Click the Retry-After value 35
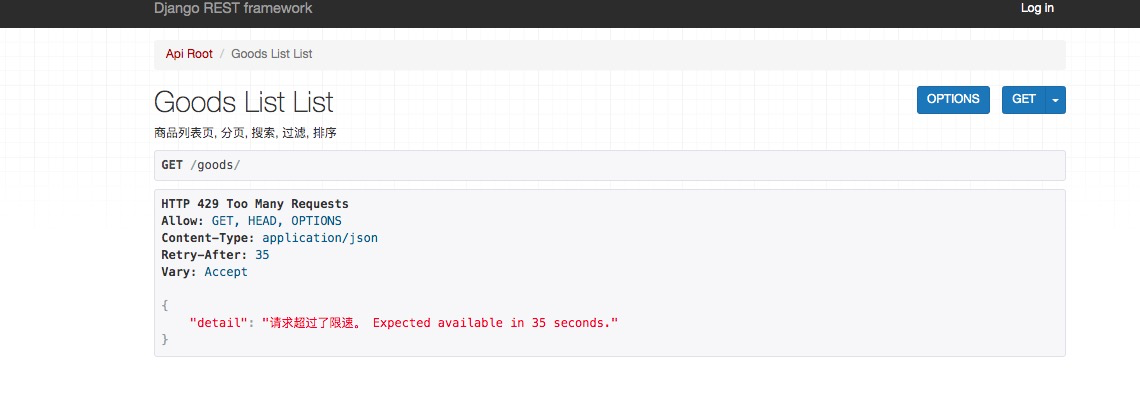Image resolution: width=1140 pixels, height=409 pixels. coord(262,255)
